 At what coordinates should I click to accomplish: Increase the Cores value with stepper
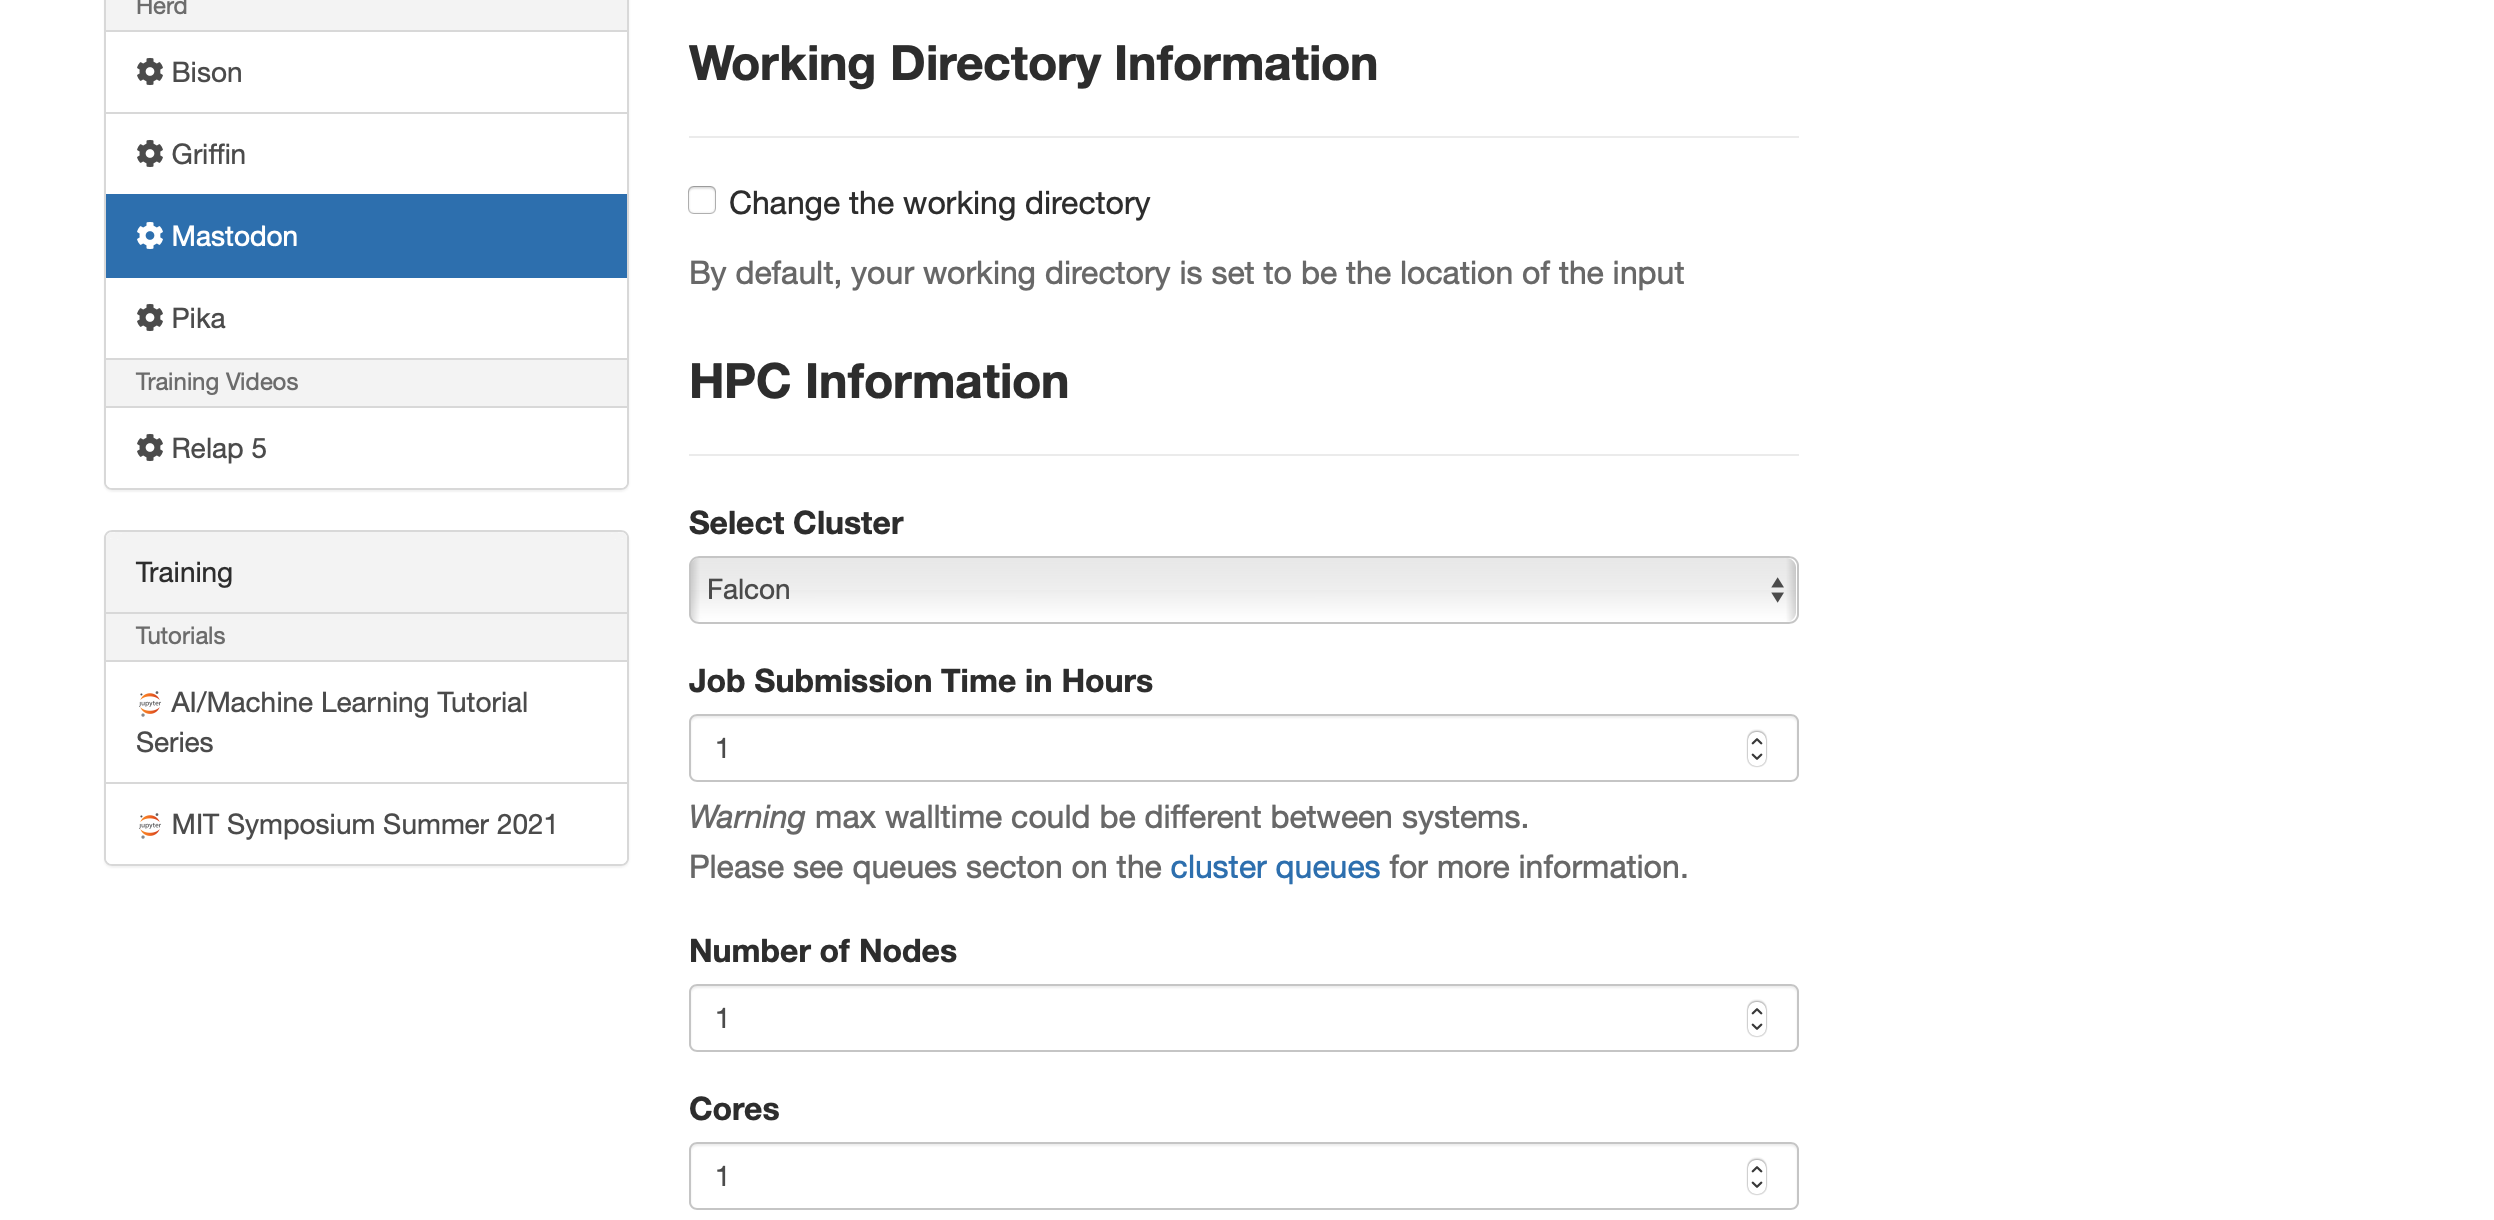pyautogui.click(x=1756, y=1168)
